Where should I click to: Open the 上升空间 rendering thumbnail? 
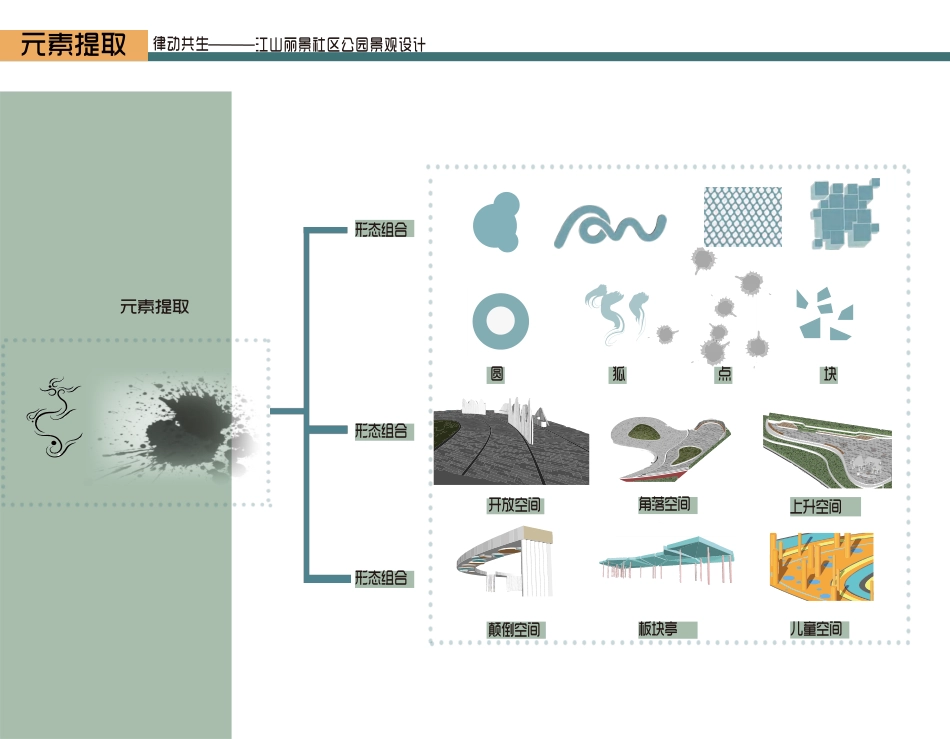coord(826,450)
